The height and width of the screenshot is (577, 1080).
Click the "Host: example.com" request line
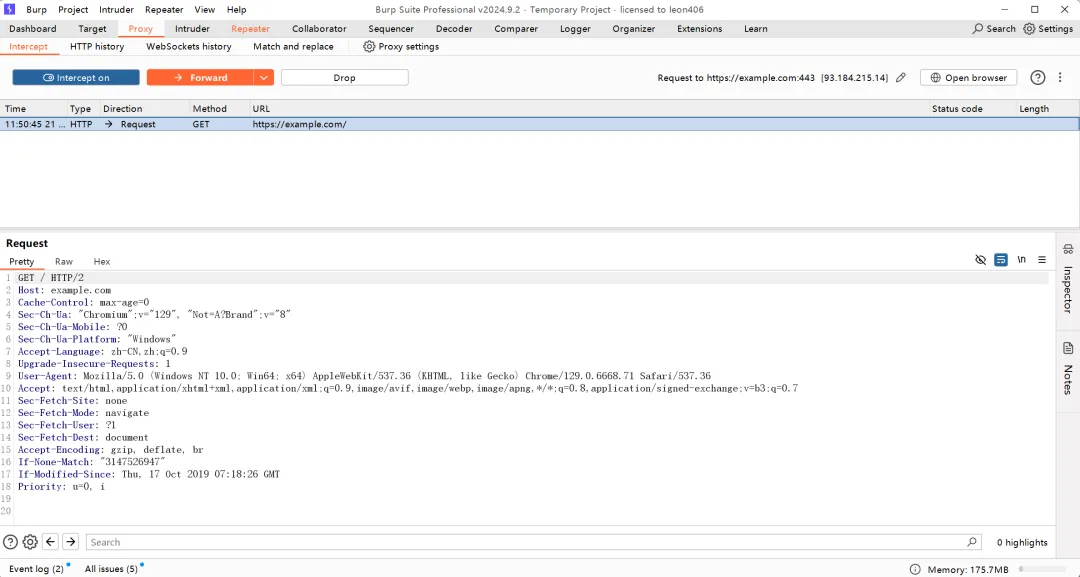[65, 291]
